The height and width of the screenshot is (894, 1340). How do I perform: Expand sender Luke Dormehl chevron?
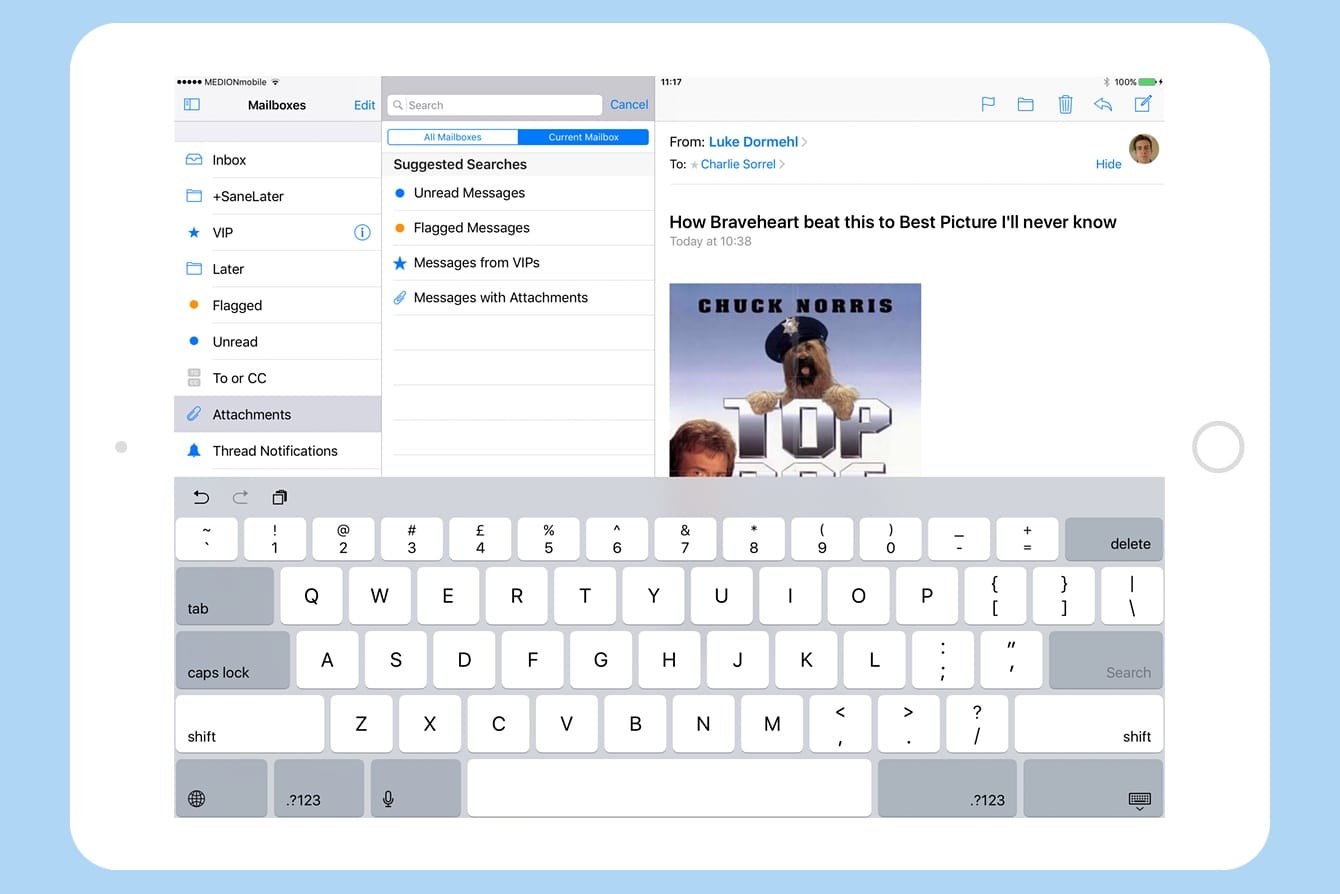point(805,142)
